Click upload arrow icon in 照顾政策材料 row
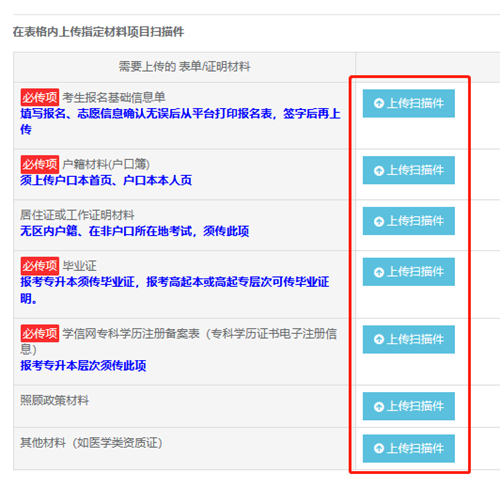 (x=379, y=407)
